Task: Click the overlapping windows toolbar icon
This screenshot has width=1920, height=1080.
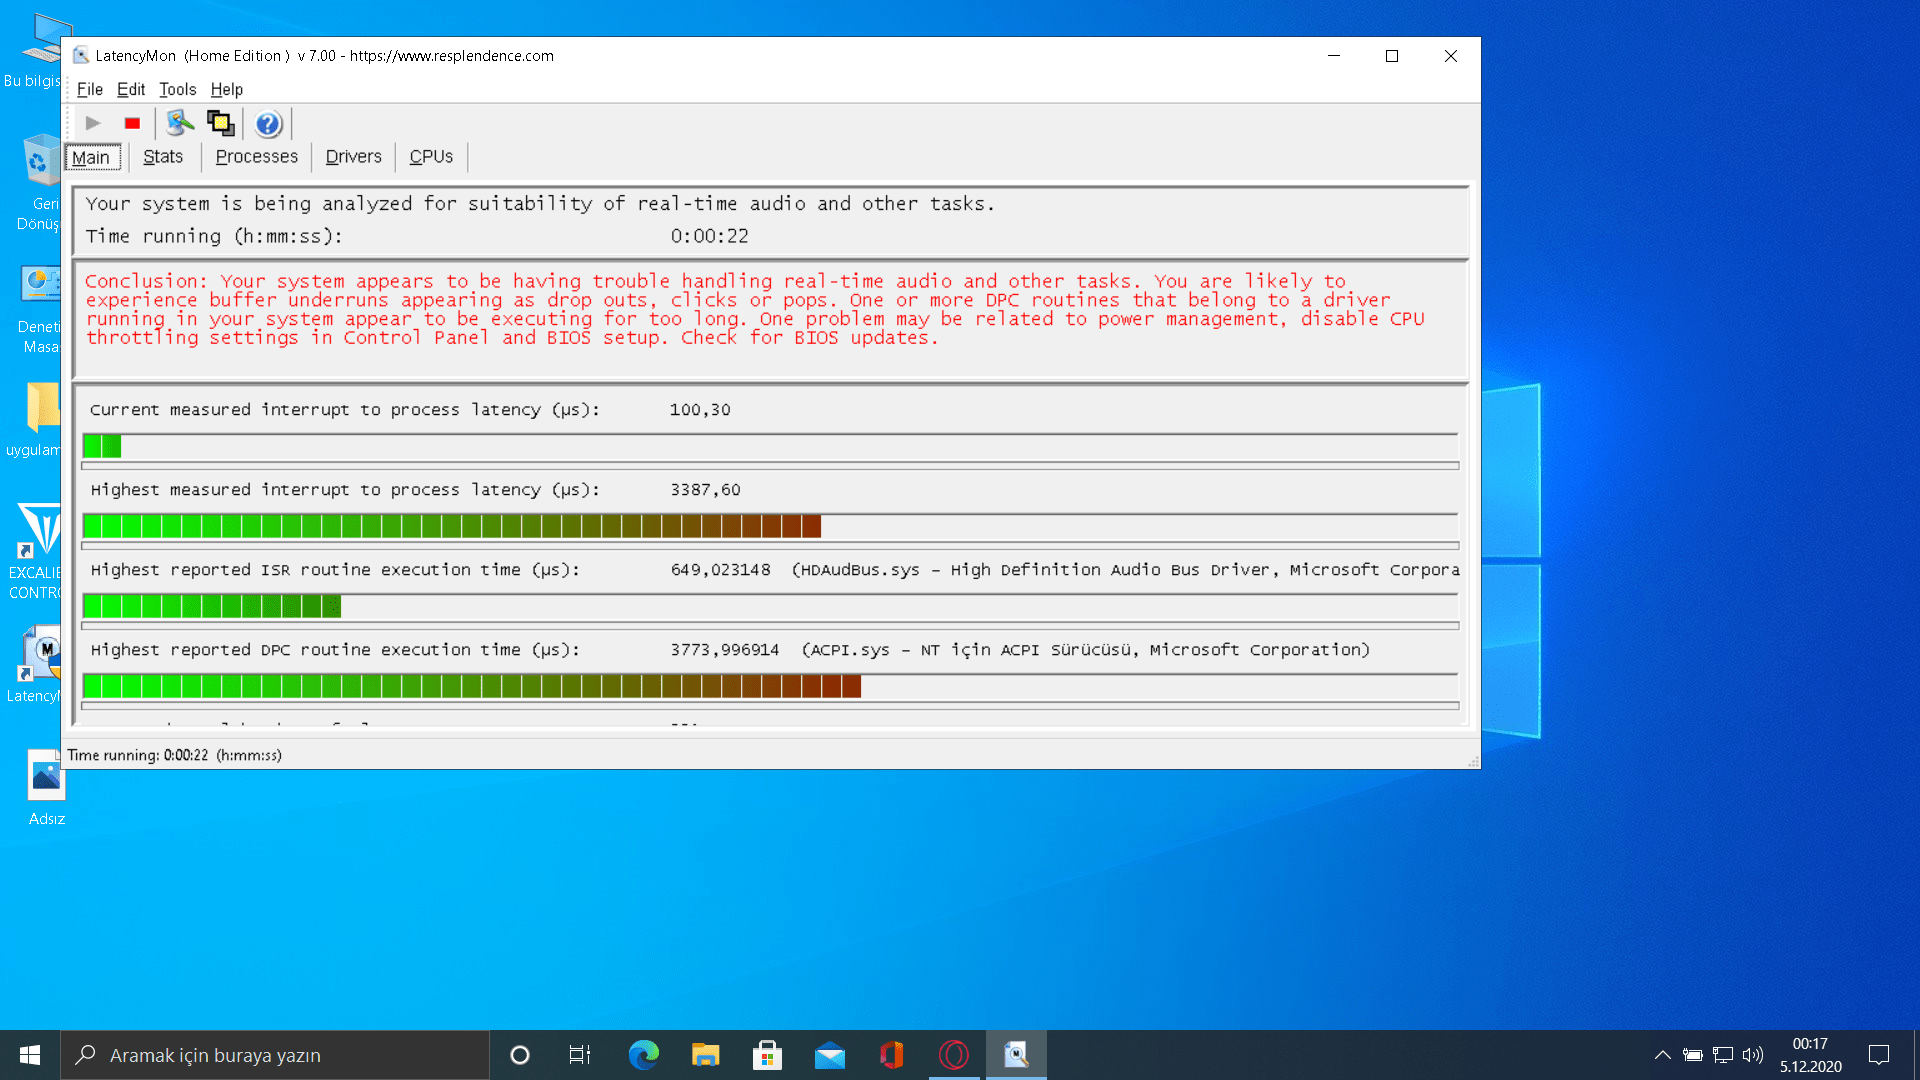Action: point(220,123)
